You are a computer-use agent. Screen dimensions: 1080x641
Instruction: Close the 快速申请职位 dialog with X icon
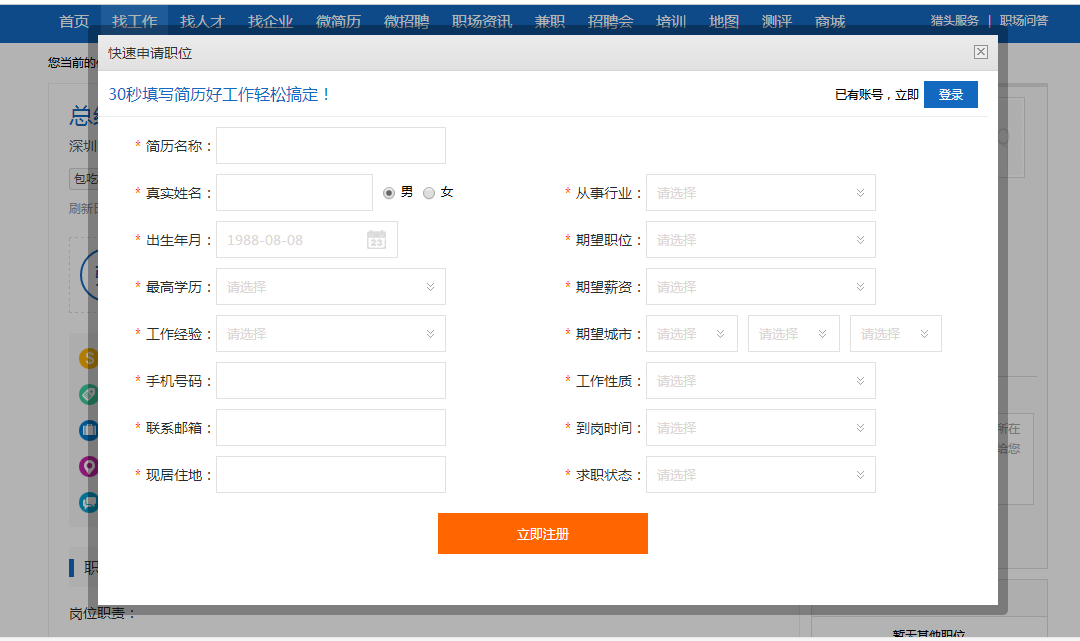pos(981,52)
